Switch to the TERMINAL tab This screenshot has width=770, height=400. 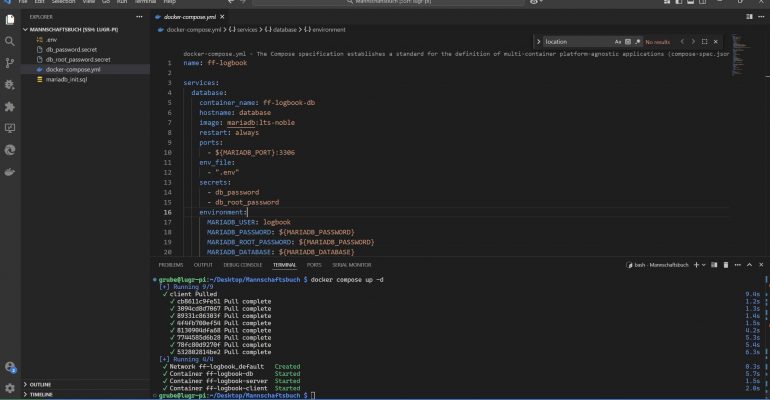[x=284, y=265]
